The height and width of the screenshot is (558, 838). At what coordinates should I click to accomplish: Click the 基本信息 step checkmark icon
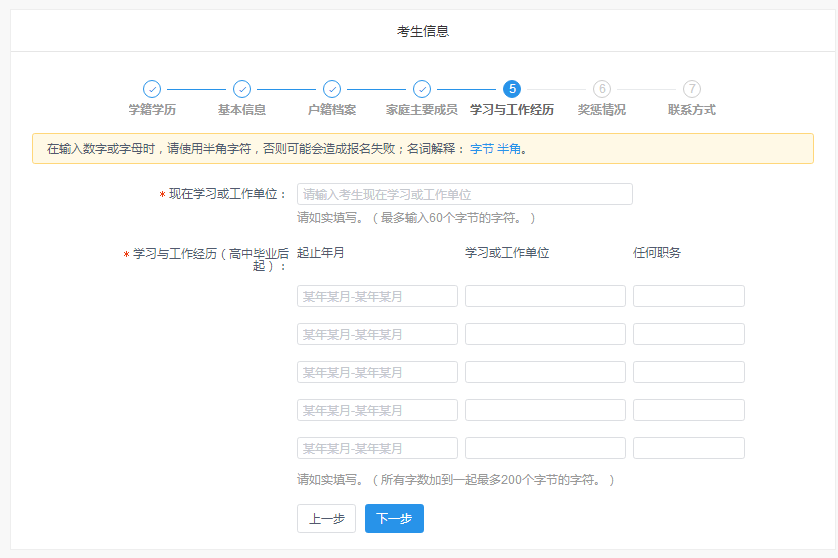pos(242,89)
